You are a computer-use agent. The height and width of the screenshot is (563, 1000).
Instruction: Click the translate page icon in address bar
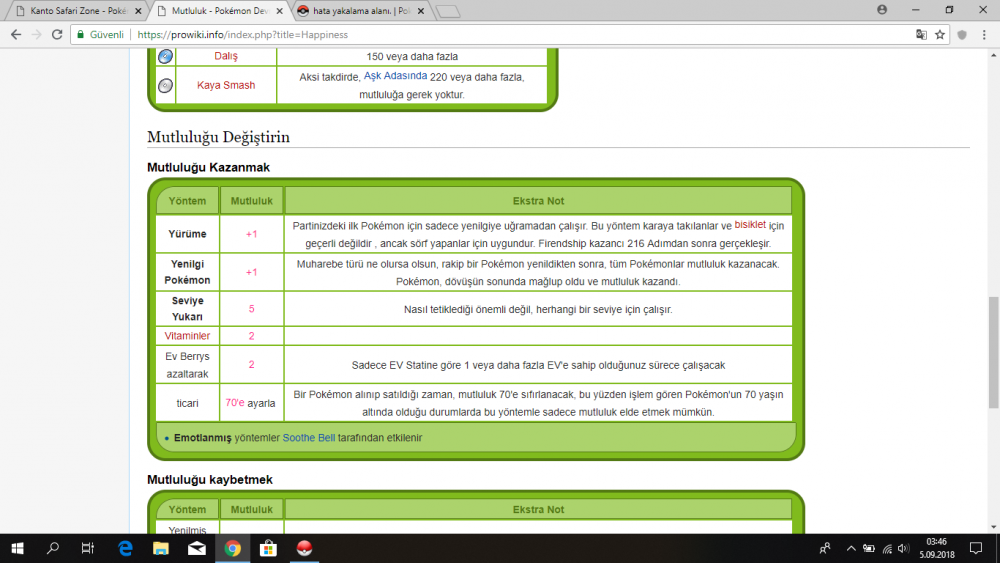921,34
